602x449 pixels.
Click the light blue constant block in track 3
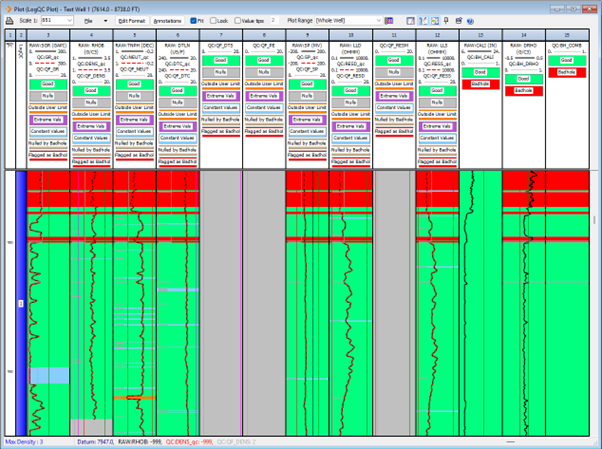(49, 375)
